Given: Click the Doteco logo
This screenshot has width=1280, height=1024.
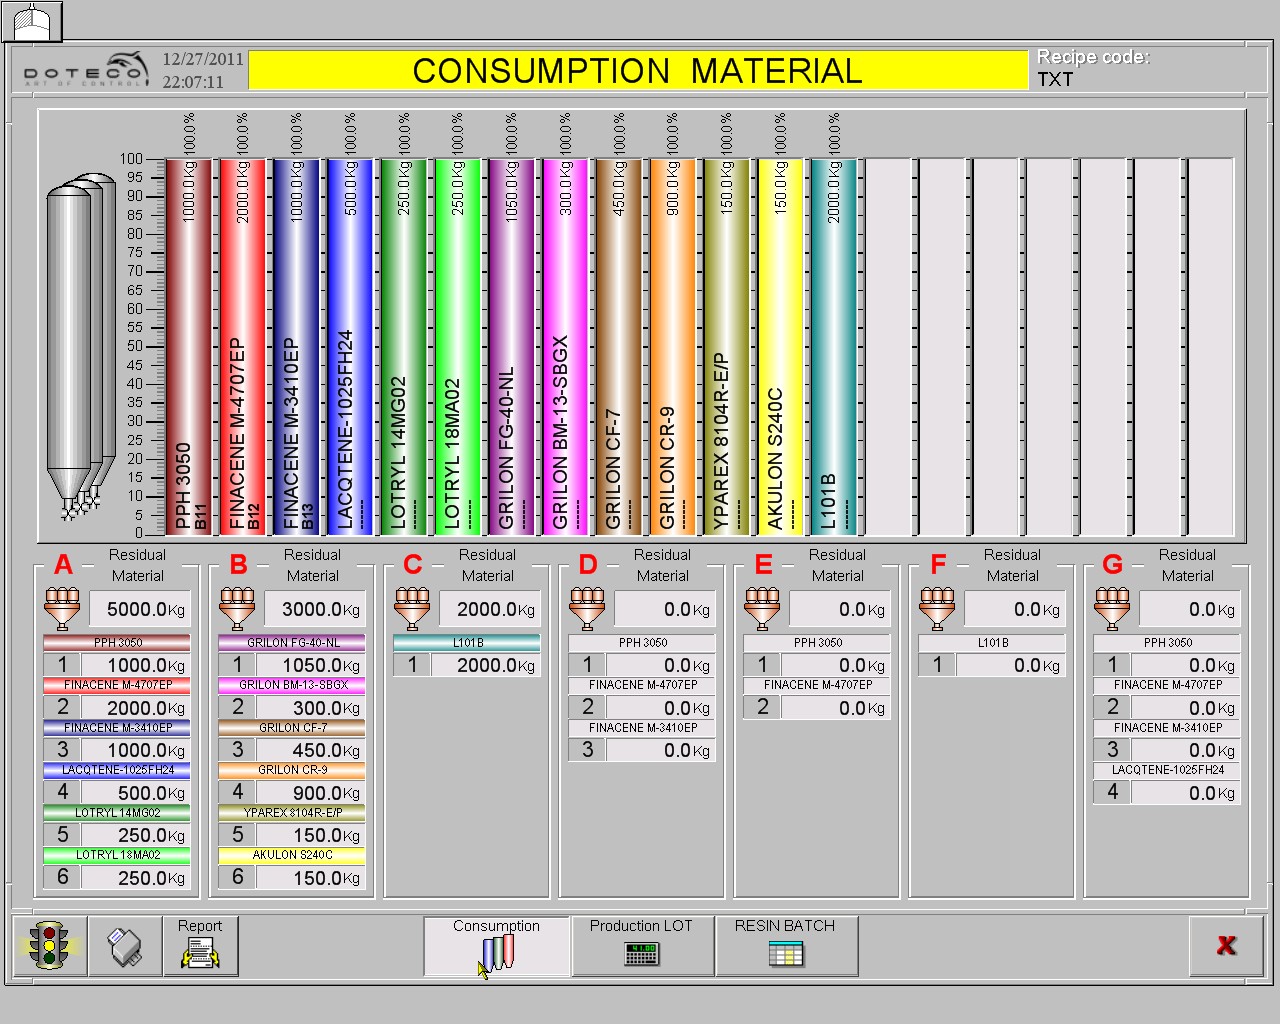Looking at the screenshot, I should [84, 70].
